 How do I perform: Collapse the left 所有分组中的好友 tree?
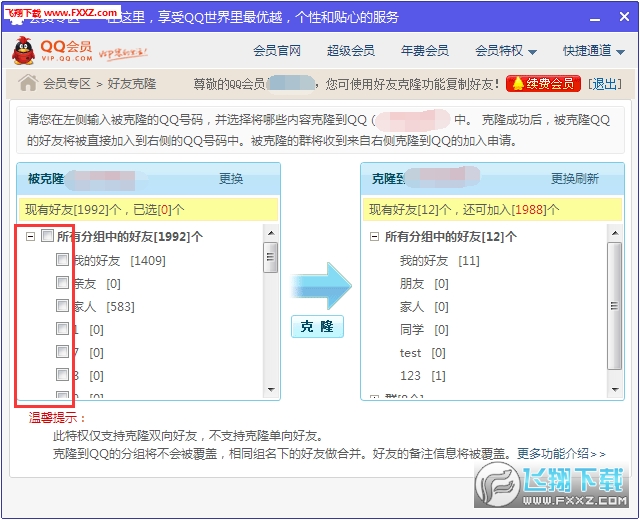click(30, 237)
